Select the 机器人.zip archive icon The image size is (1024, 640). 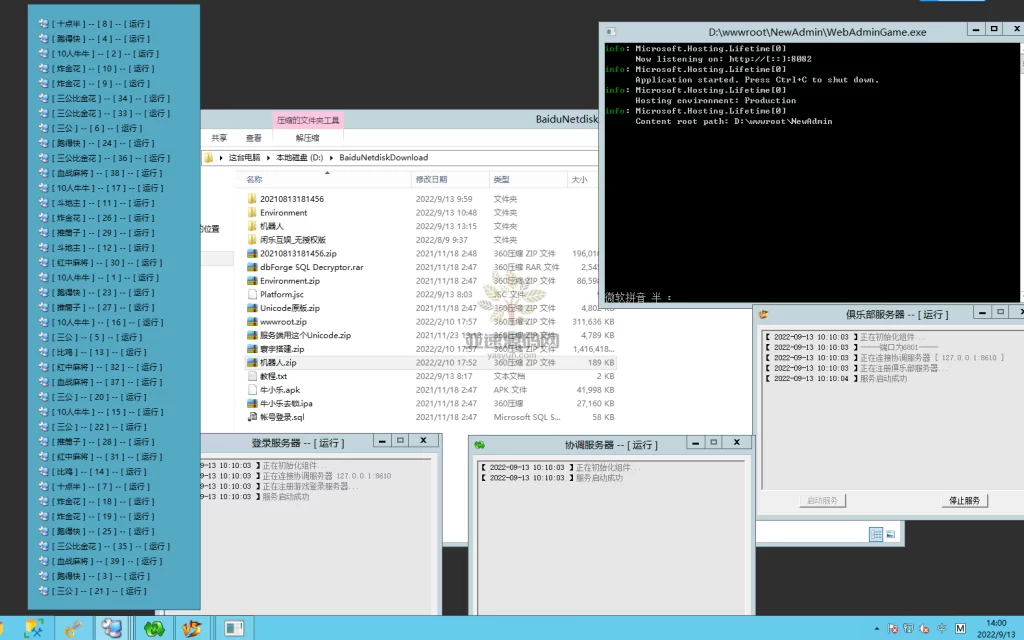pyautogui.click(x=253, y=363)
